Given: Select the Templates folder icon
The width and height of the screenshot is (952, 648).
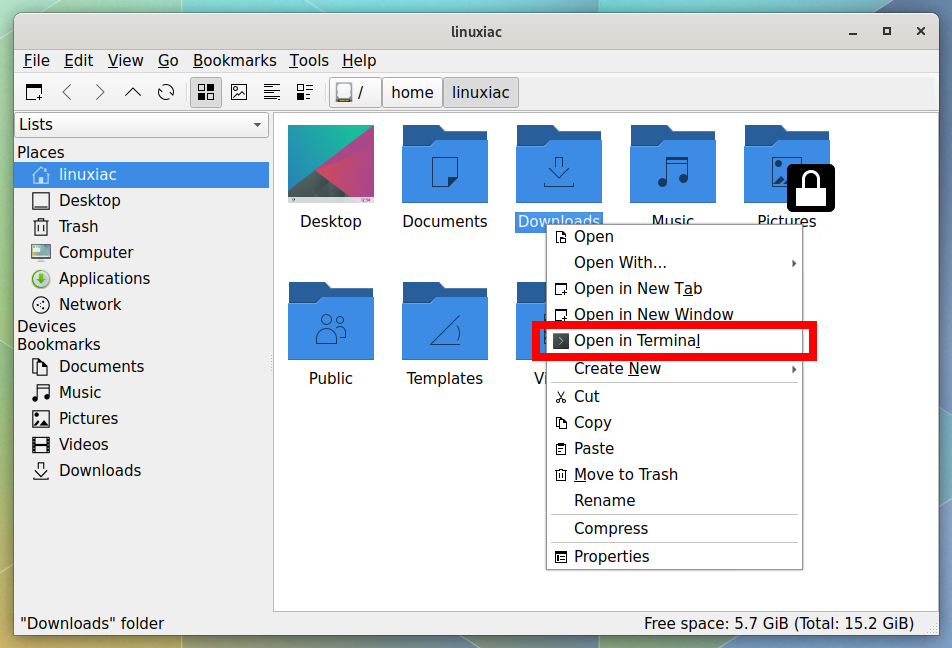Looking at the screenshot, I should click(x=445, y=321).
